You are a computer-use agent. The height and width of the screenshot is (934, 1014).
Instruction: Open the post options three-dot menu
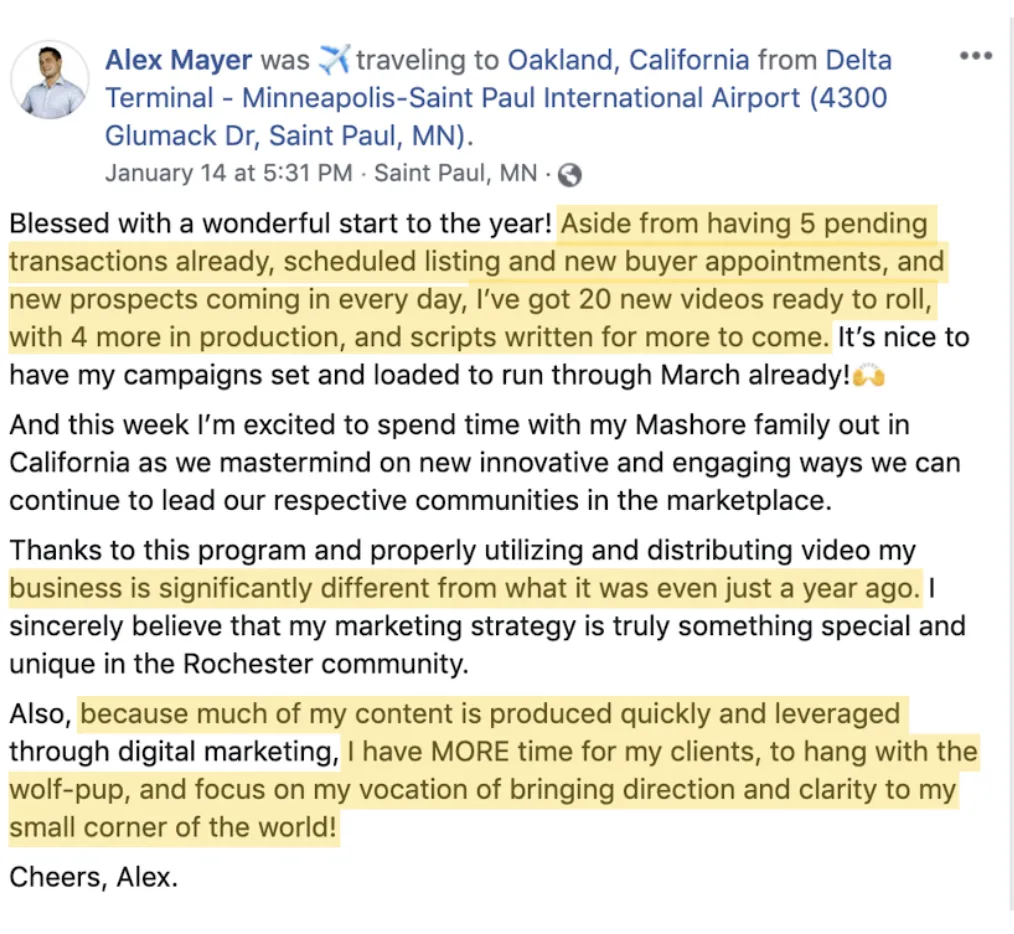976,56
